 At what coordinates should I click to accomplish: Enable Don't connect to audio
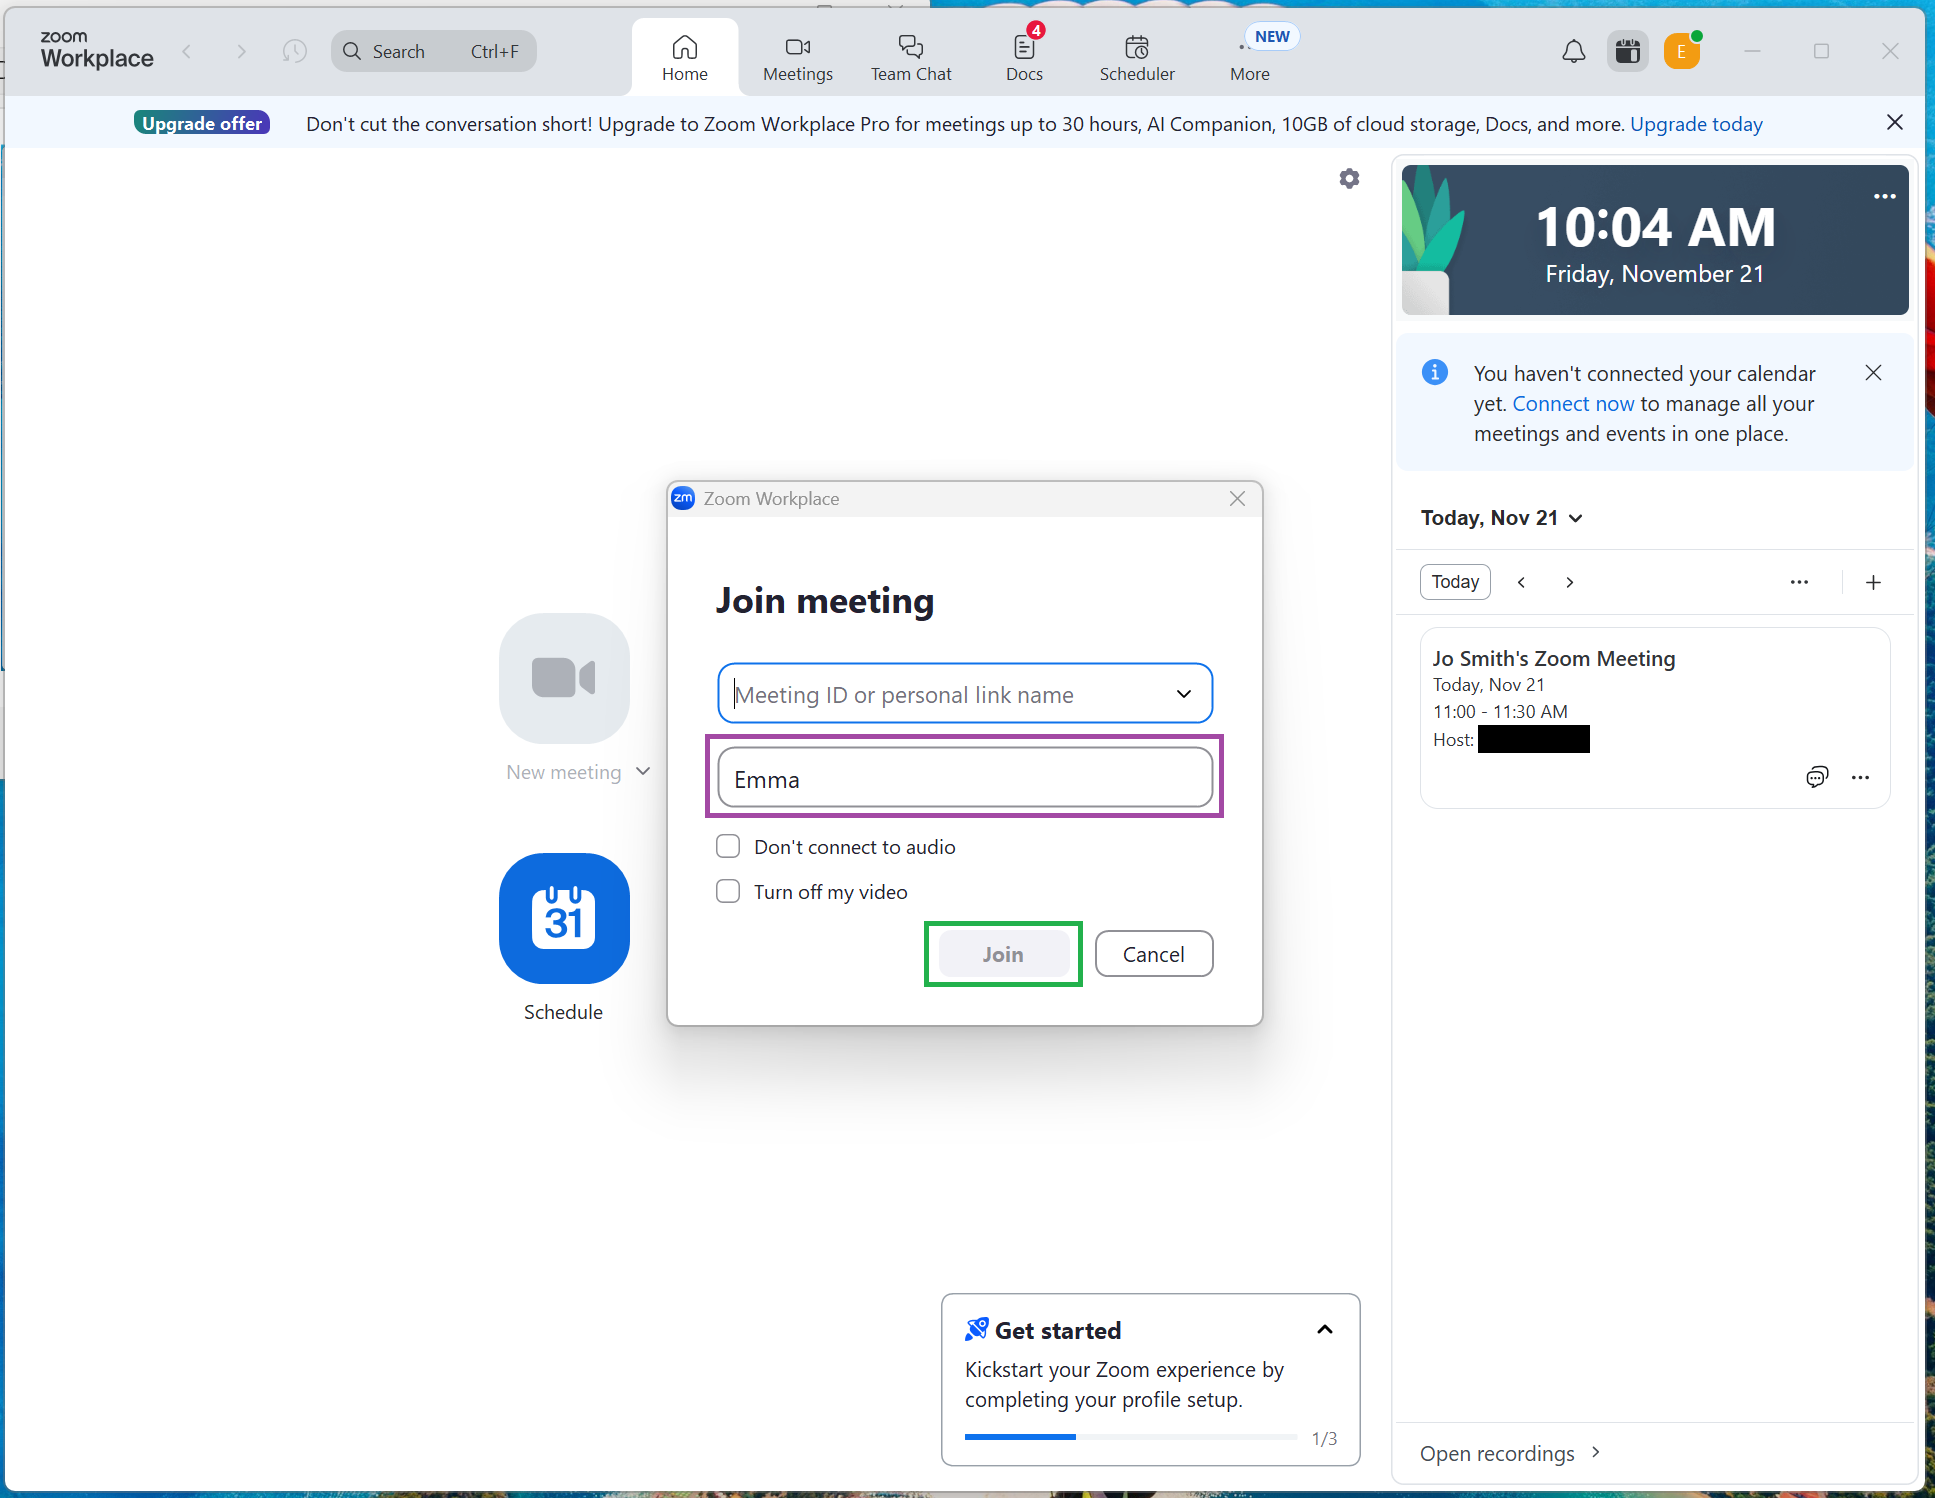(x=728, y=847)
